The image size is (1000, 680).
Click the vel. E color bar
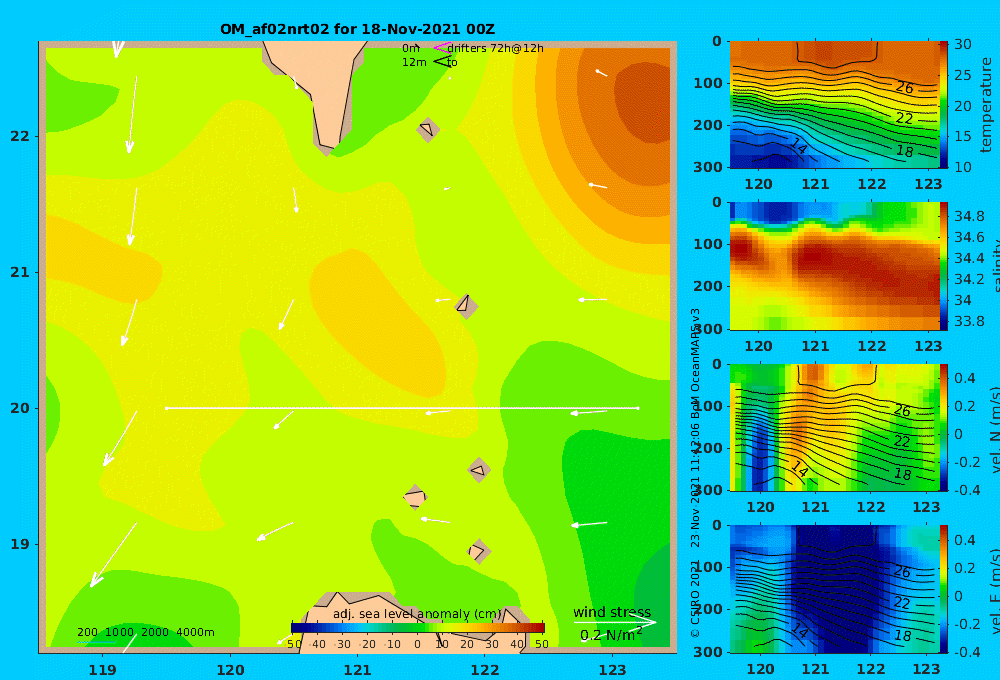tap(944, 589)
